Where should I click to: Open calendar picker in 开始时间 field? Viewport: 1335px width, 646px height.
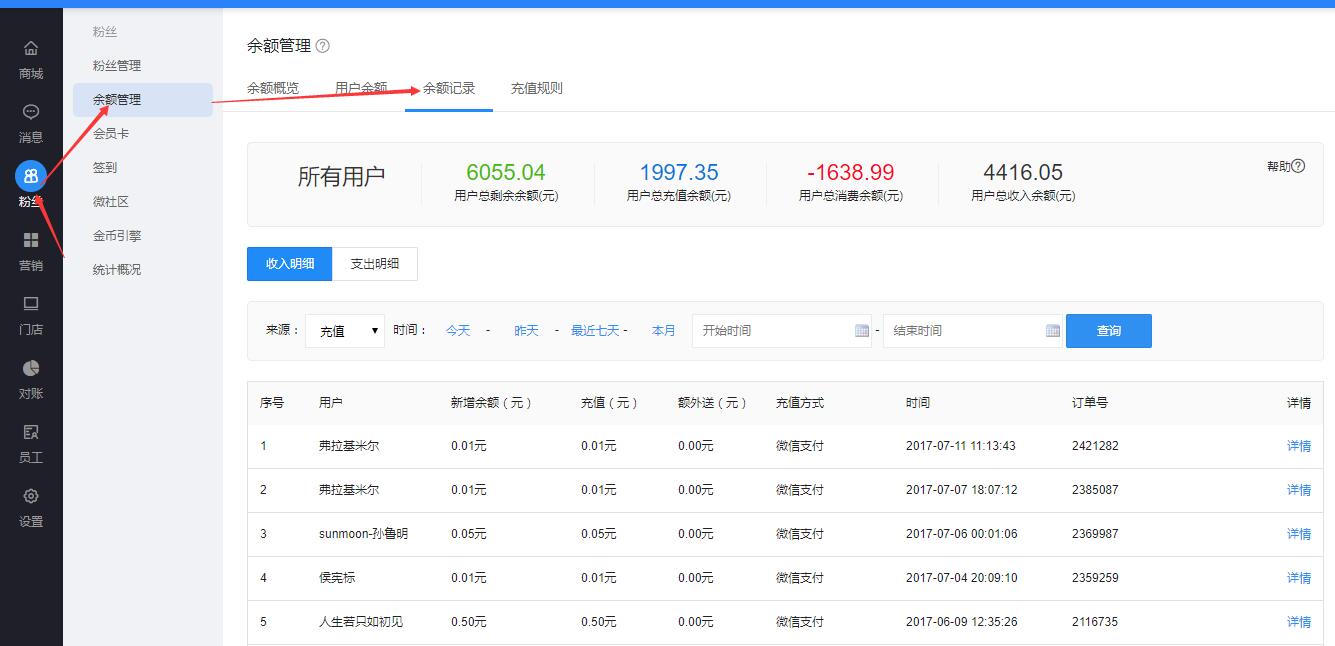coord(862,331)
